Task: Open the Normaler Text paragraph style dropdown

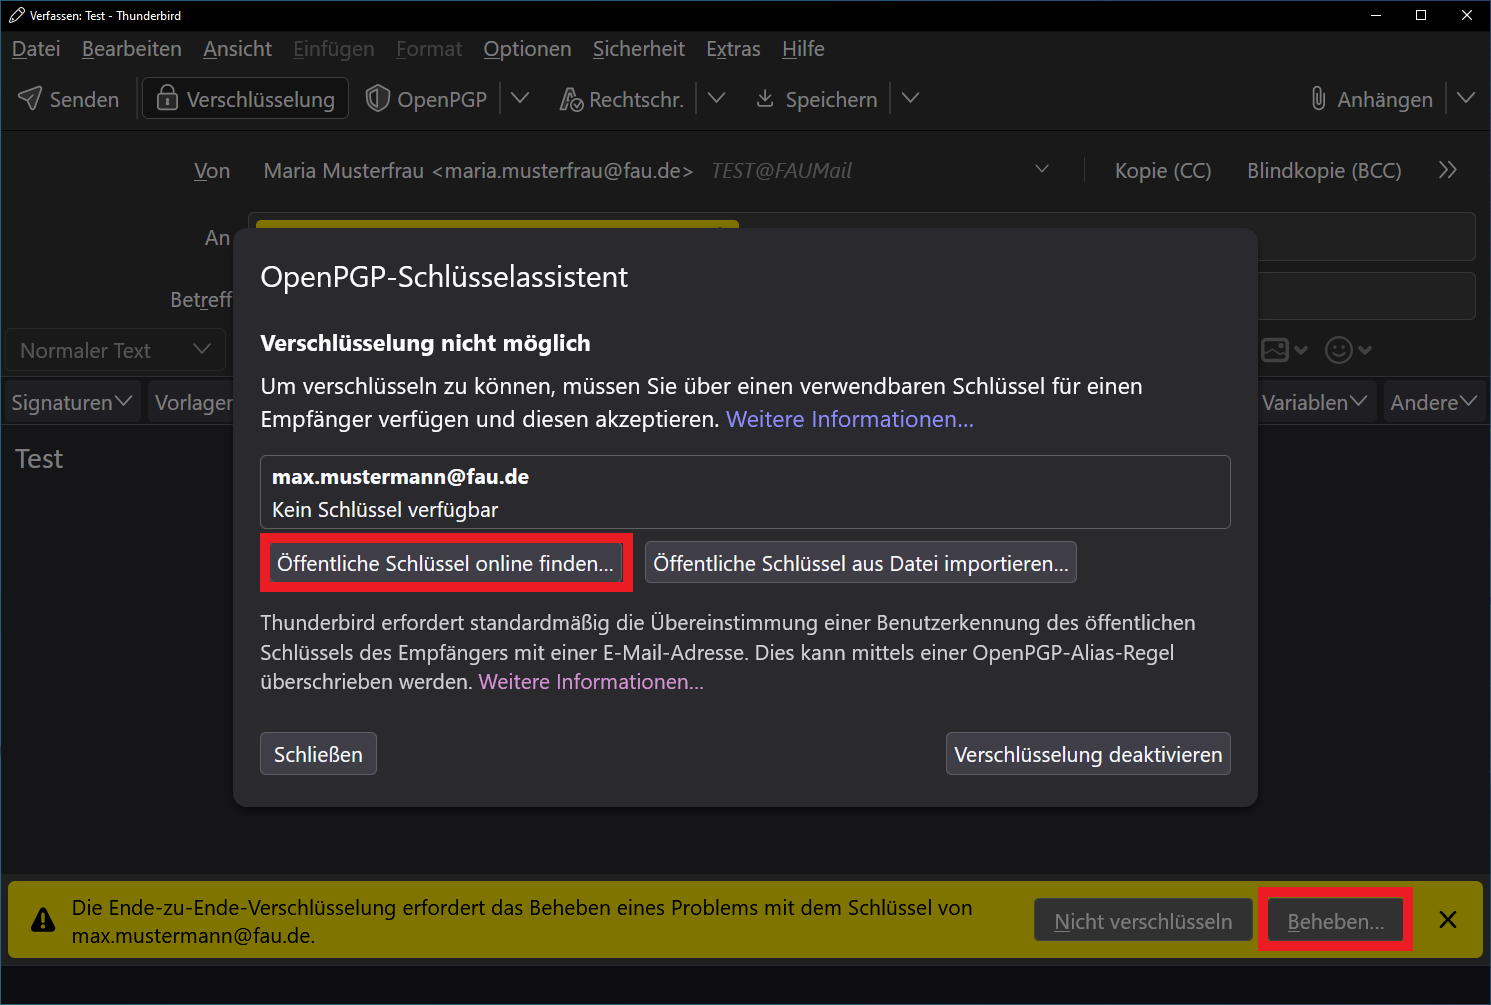Action: pyautogui.click(x=115, y=350)
